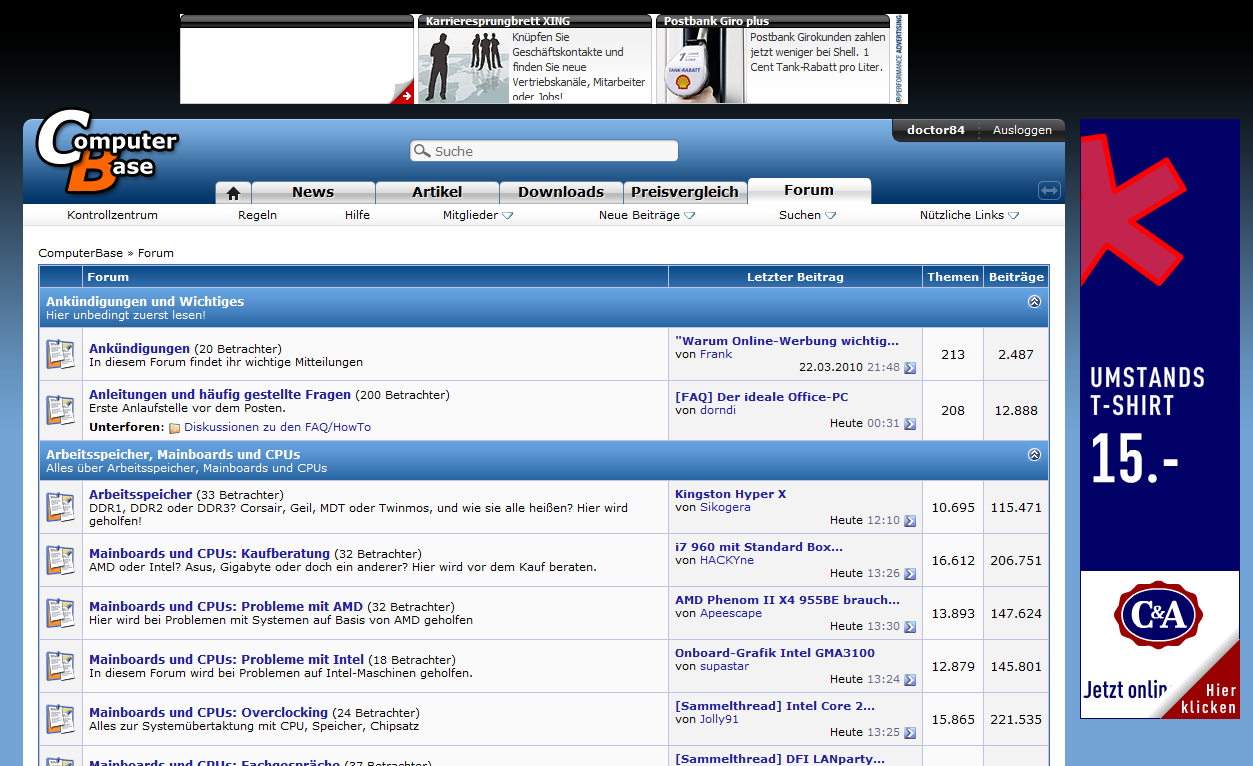The image size is (1253, 766).
Task: Open the Suchen dropdown menu
Action: (x=807, y=215)
